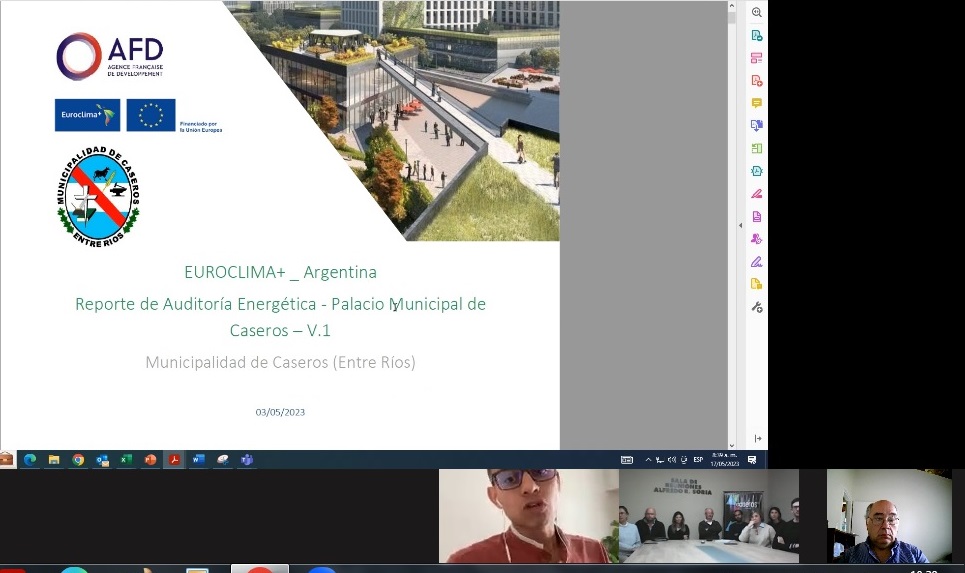Open the notification center icon
The width and height of the screenshot is (965, 573).
point(752,460)
